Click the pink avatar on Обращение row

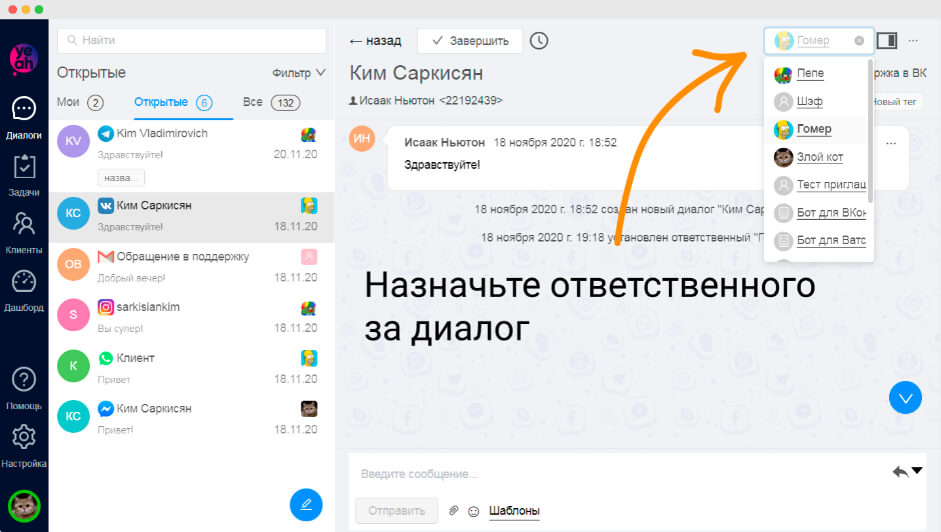tap(309, 257)
